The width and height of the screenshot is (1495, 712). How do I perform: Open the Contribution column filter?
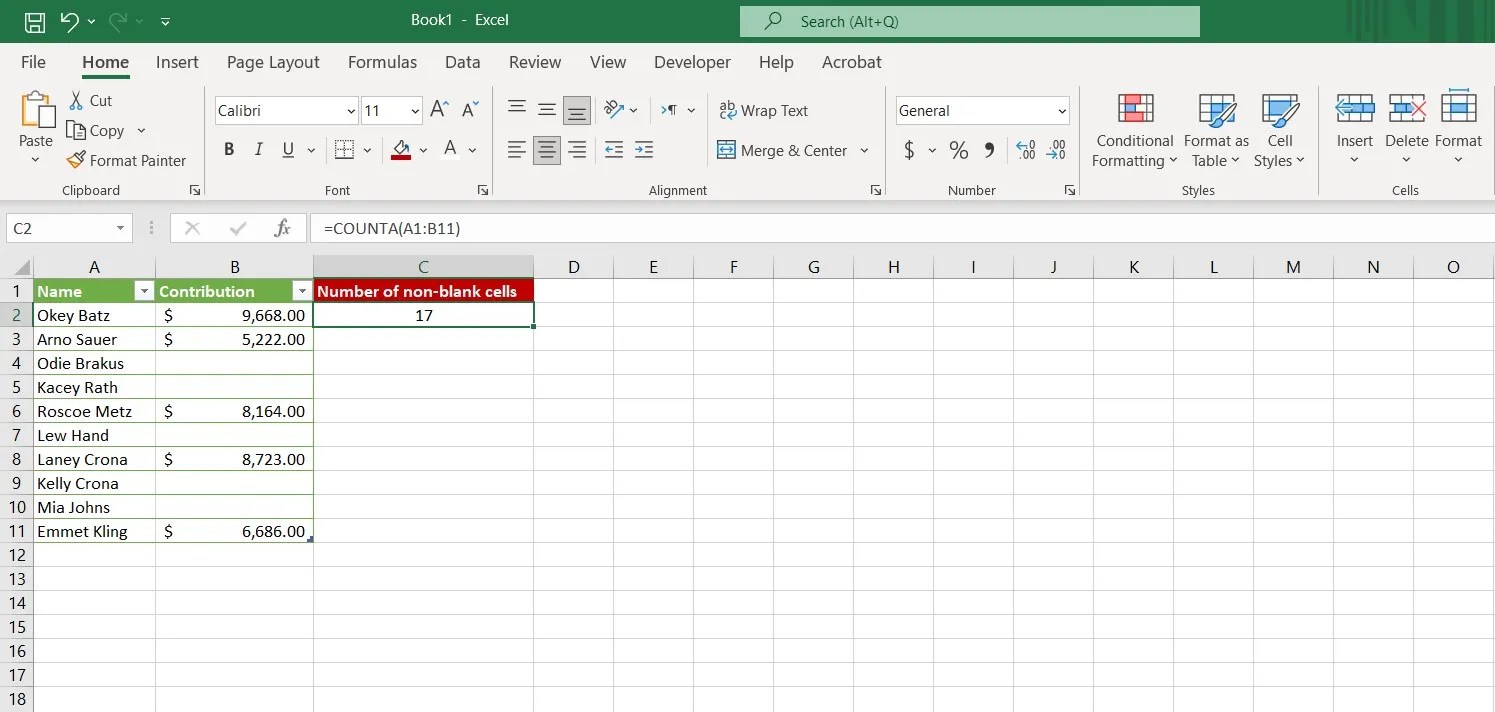(302, 290)
